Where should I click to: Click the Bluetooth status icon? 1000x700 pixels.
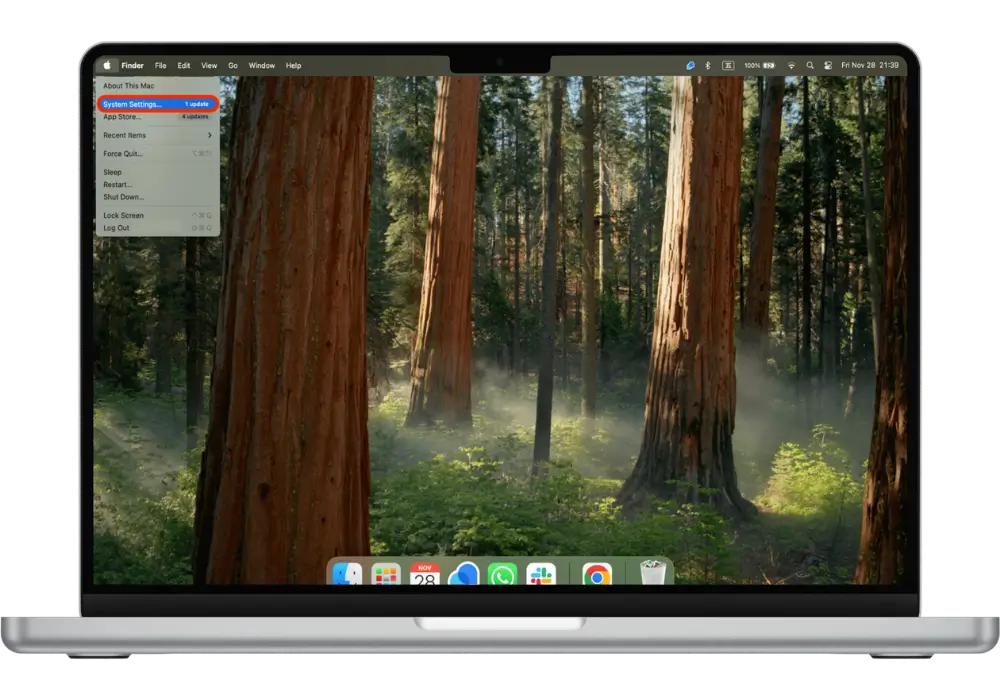pyautogui.click(x=708, y=65)
